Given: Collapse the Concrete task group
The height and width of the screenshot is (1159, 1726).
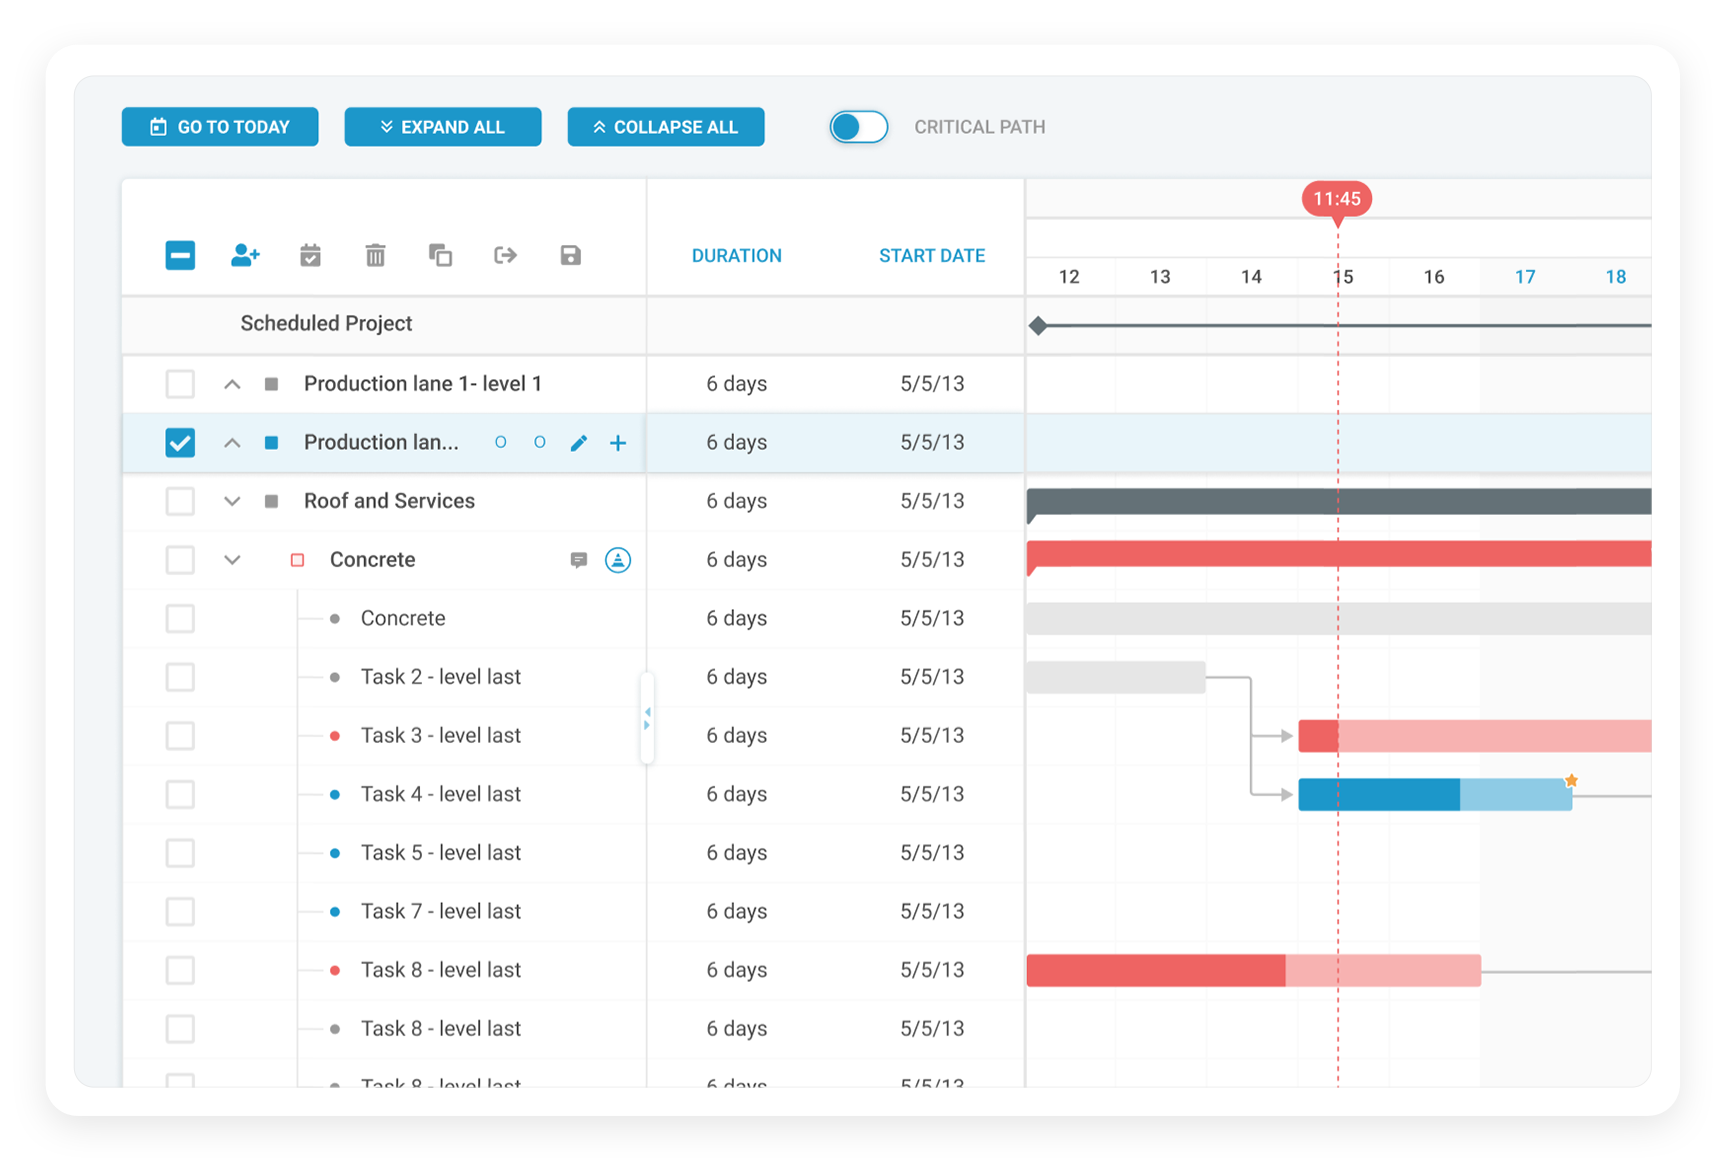Looking at the screenshot, I should click(x=232, y=559).
